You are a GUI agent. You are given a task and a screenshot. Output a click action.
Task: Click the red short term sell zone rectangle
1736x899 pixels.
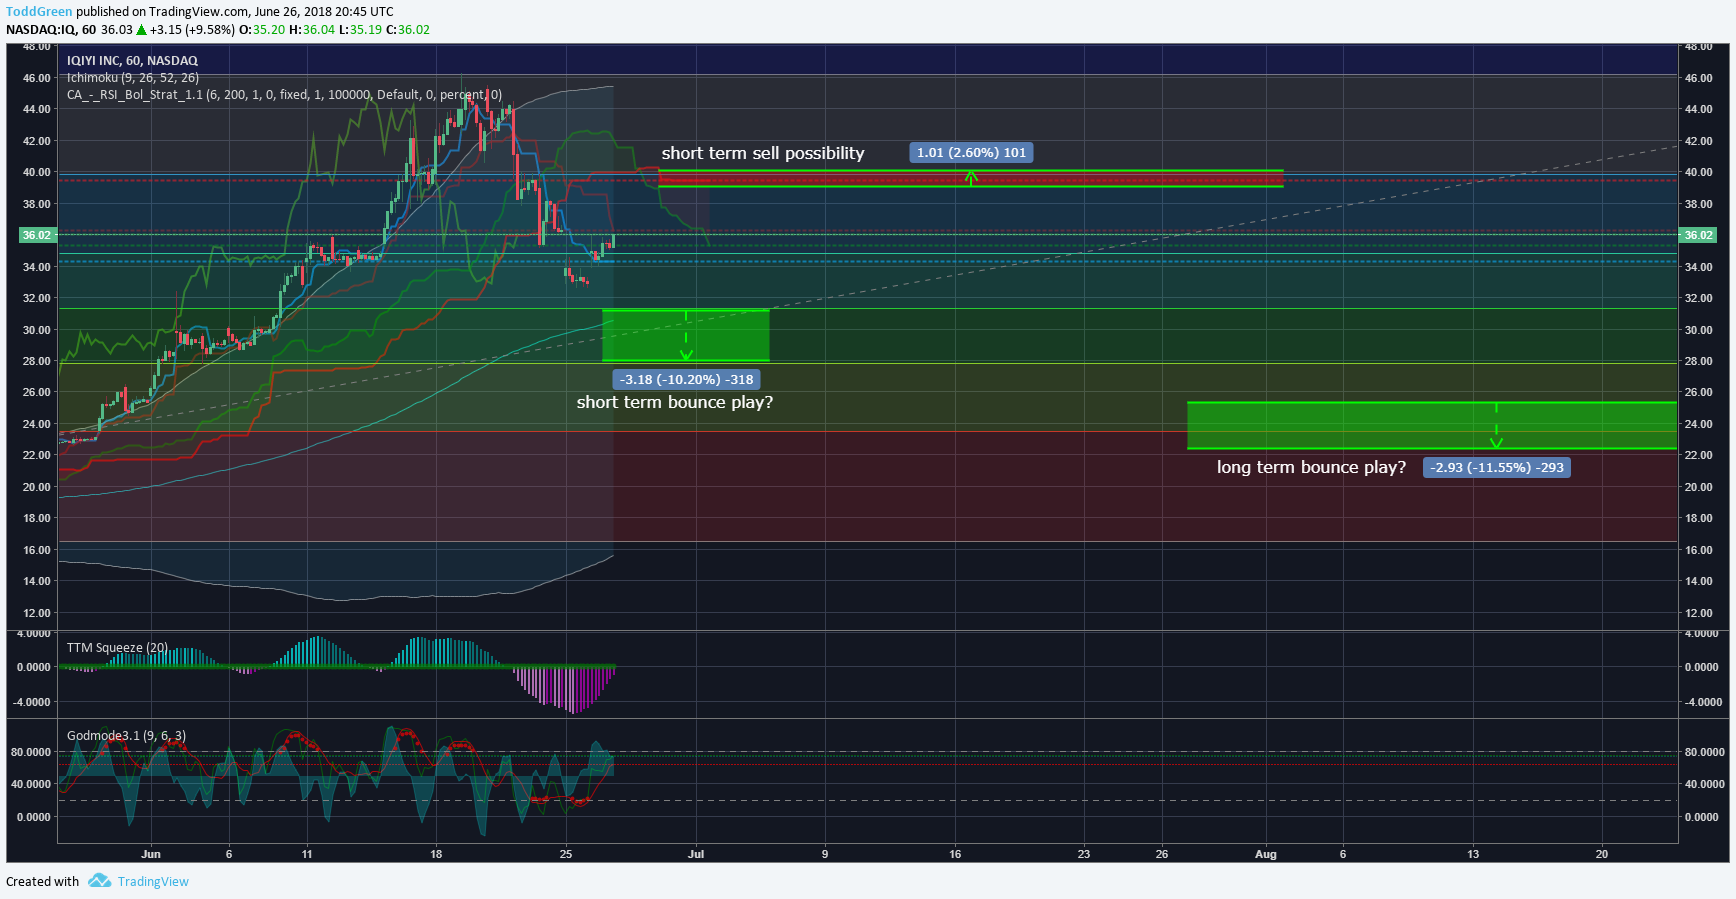pos(970,178)
